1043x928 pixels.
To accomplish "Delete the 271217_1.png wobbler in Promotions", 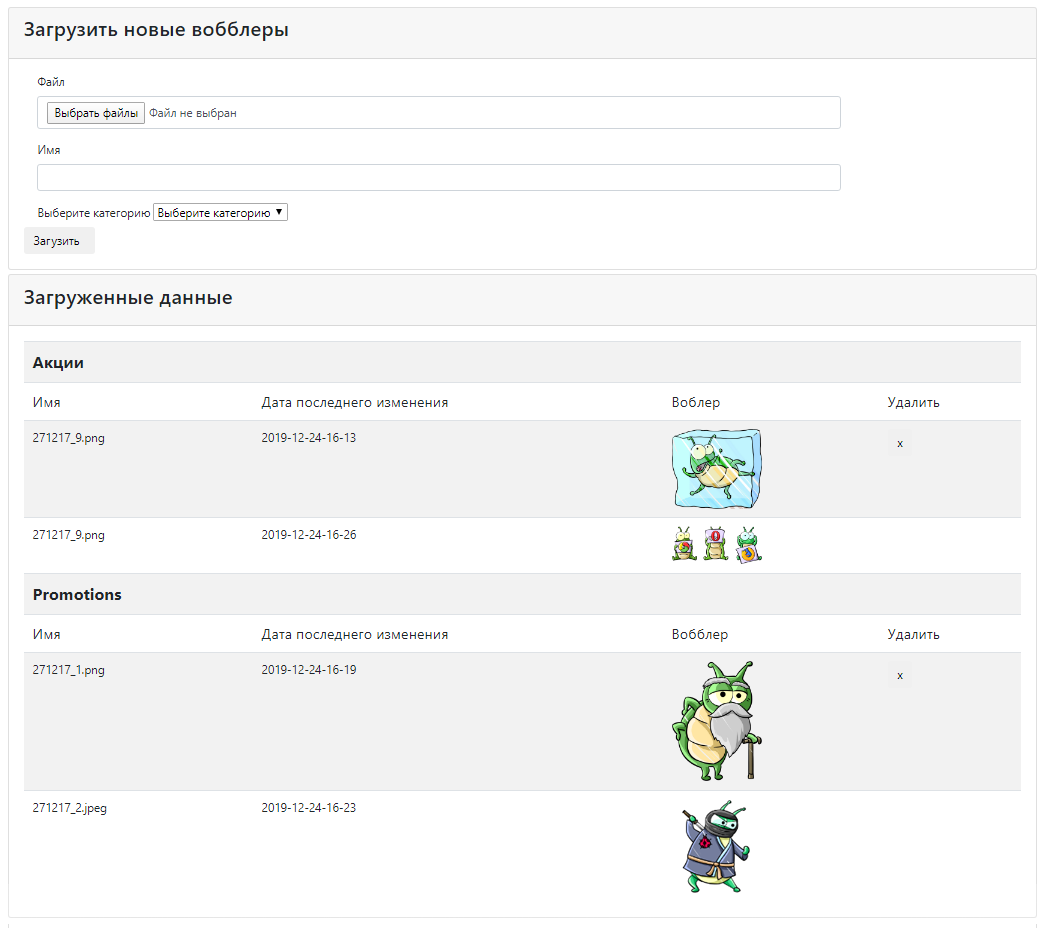I will click(900, 675).
